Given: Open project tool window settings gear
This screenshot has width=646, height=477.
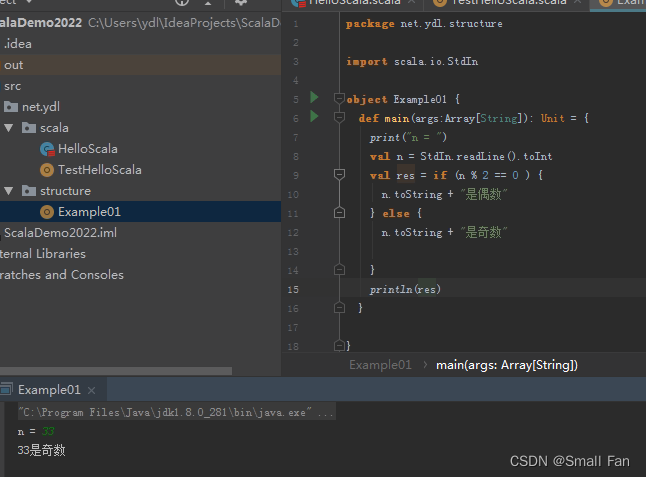Looking at the screenshot, I should tap(241, 2).
